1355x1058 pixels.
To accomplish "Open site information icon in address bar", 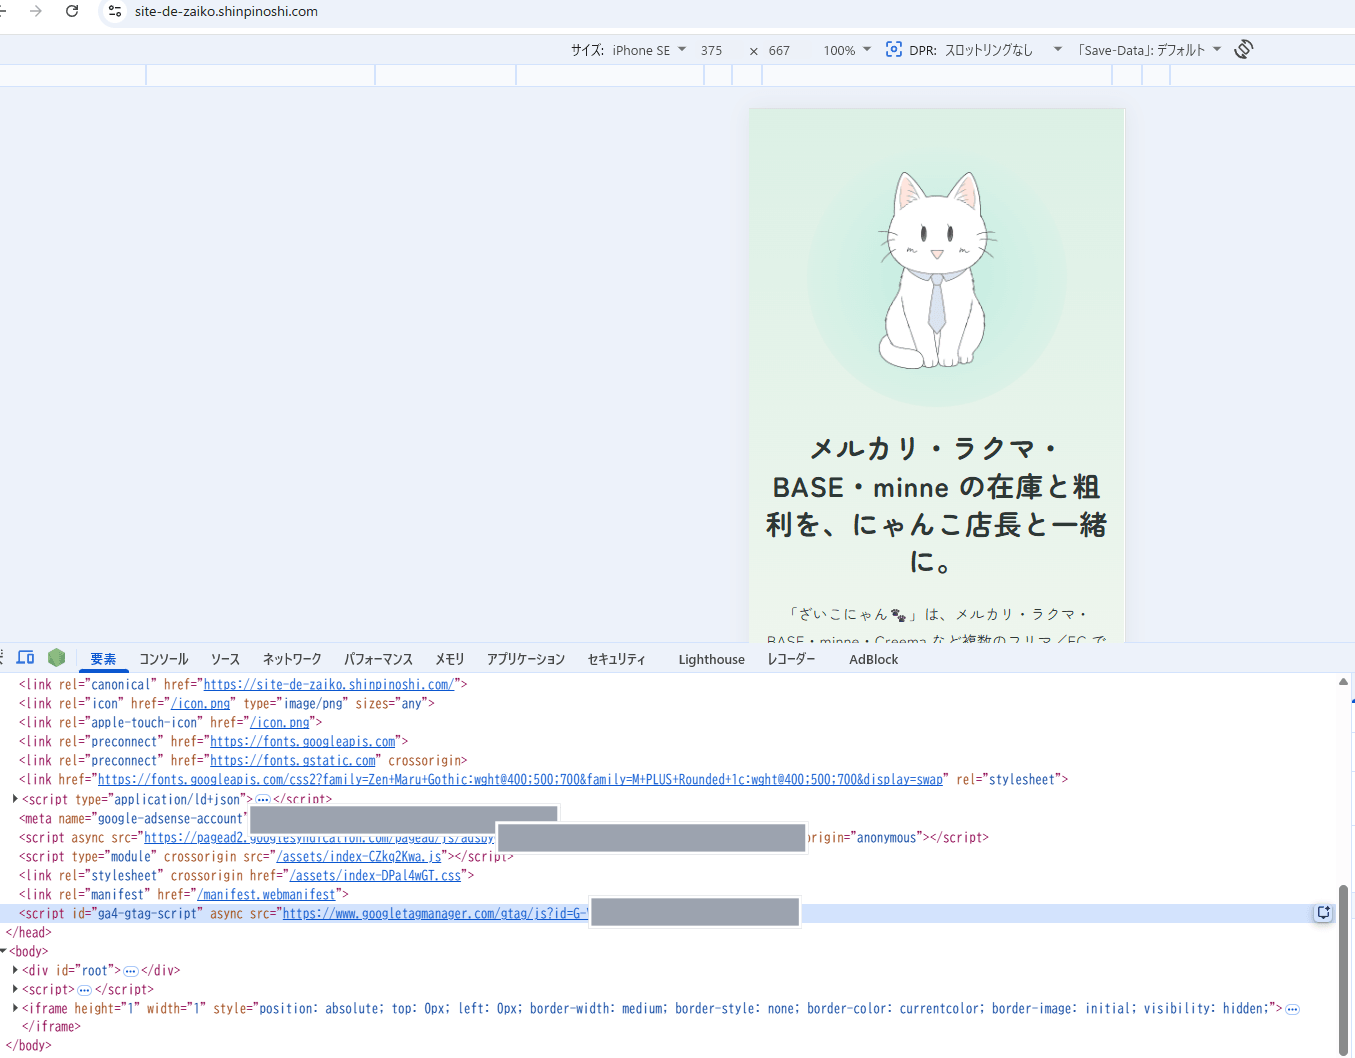I will 115,11.
